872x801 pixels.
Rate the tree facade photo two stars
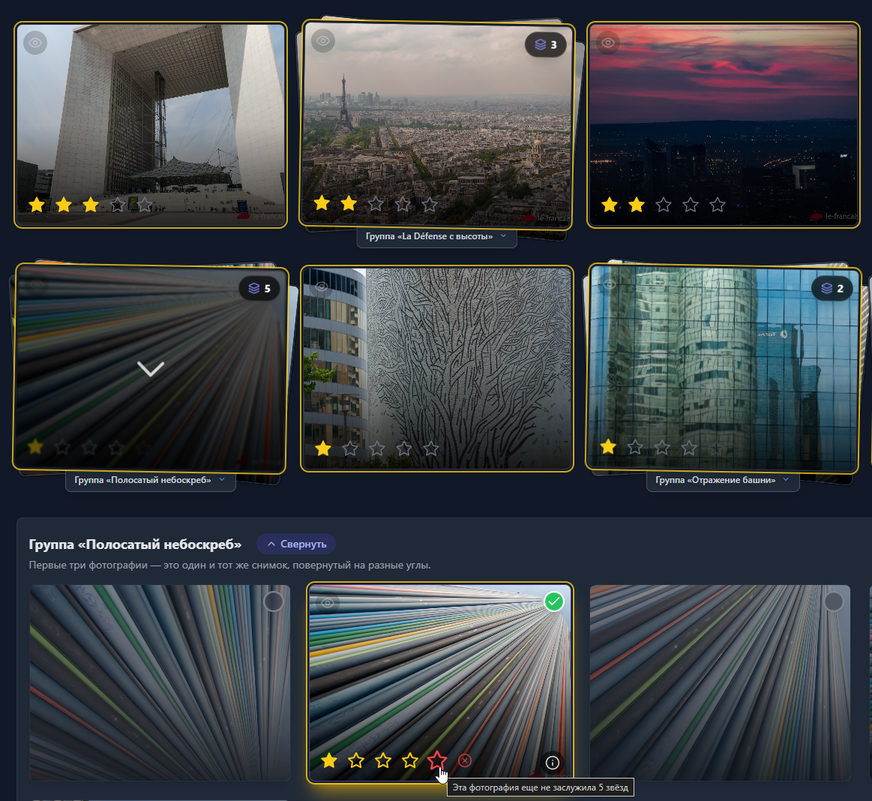[350, 449]
